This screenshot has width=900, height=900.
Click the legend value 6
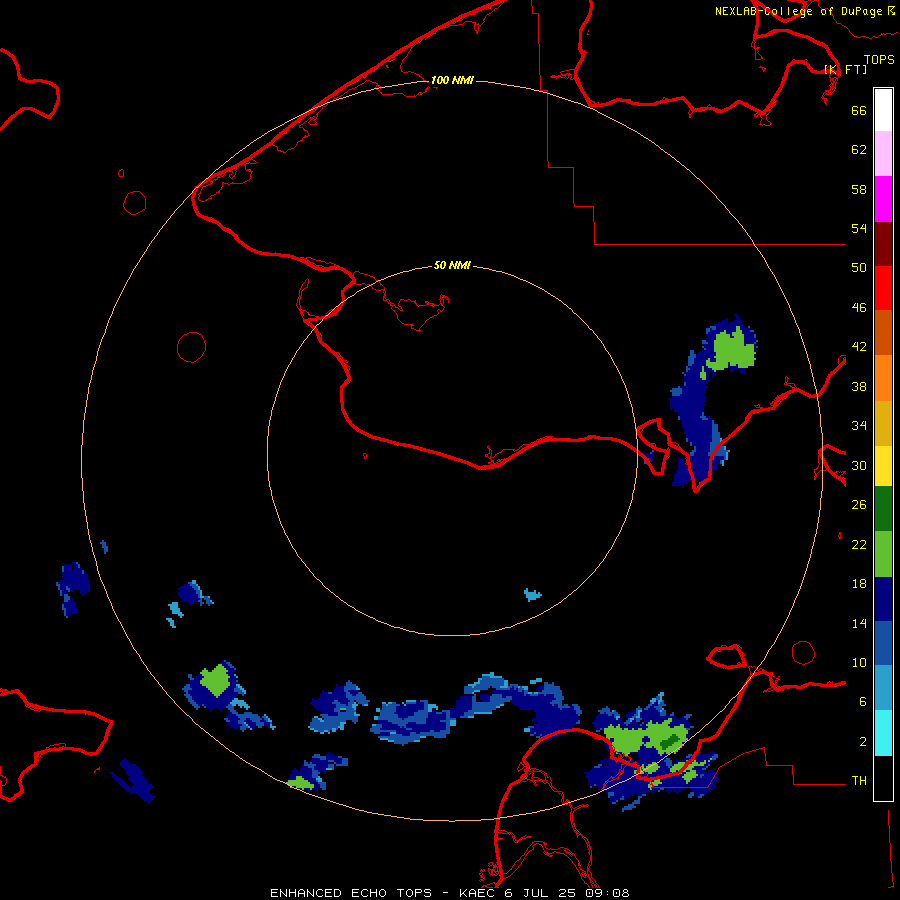(863, 701)
